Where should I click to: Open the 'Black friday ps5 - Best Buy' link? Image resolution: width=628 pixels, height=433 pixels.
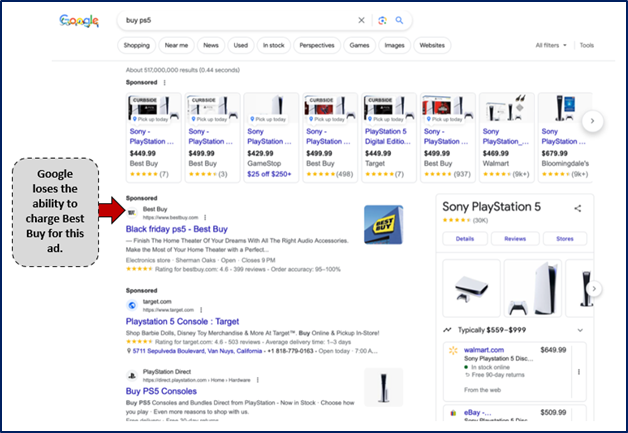pyautogui.click(x=177, y=229)
